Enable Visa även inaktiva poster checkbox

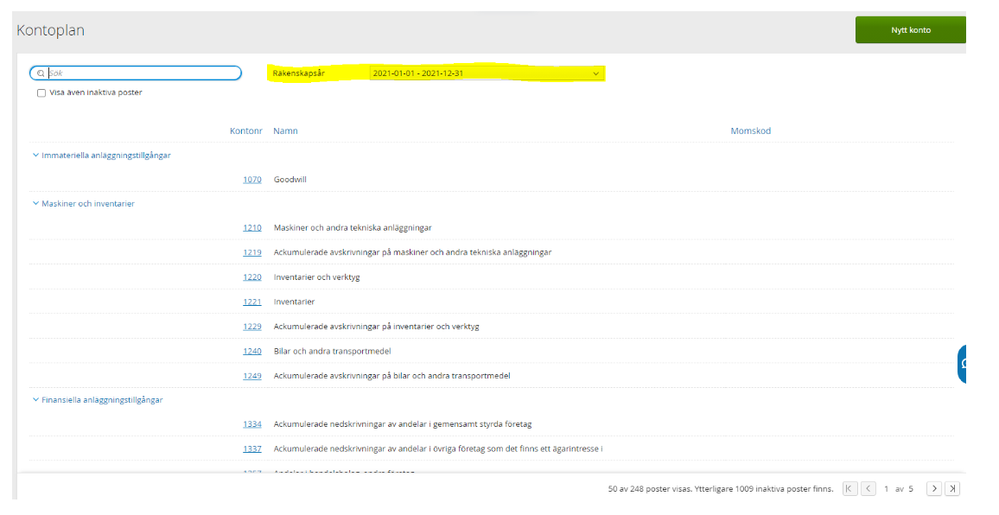[x=41, y=93]
